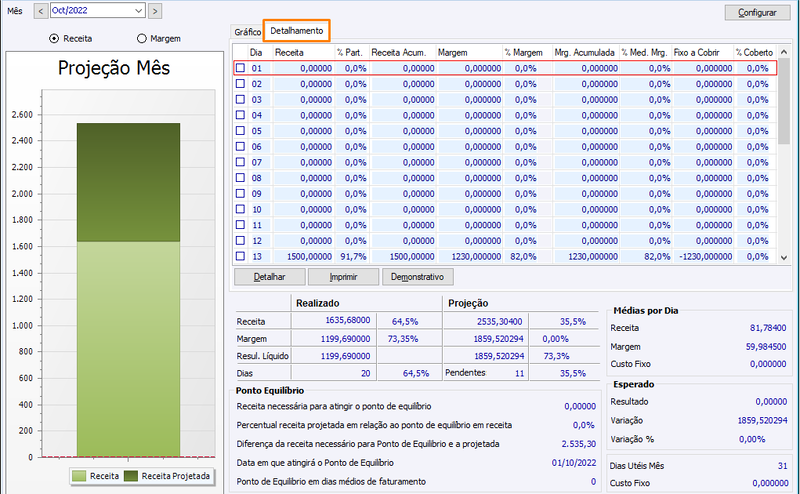800x494 pixels.
Task: Open the Detalhamento tab
Action: click(x=296, y=31)
